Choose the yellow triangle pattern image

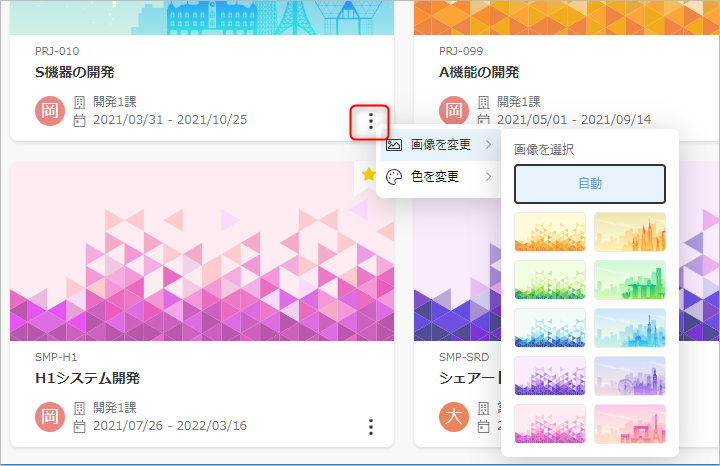pos(550,232)
